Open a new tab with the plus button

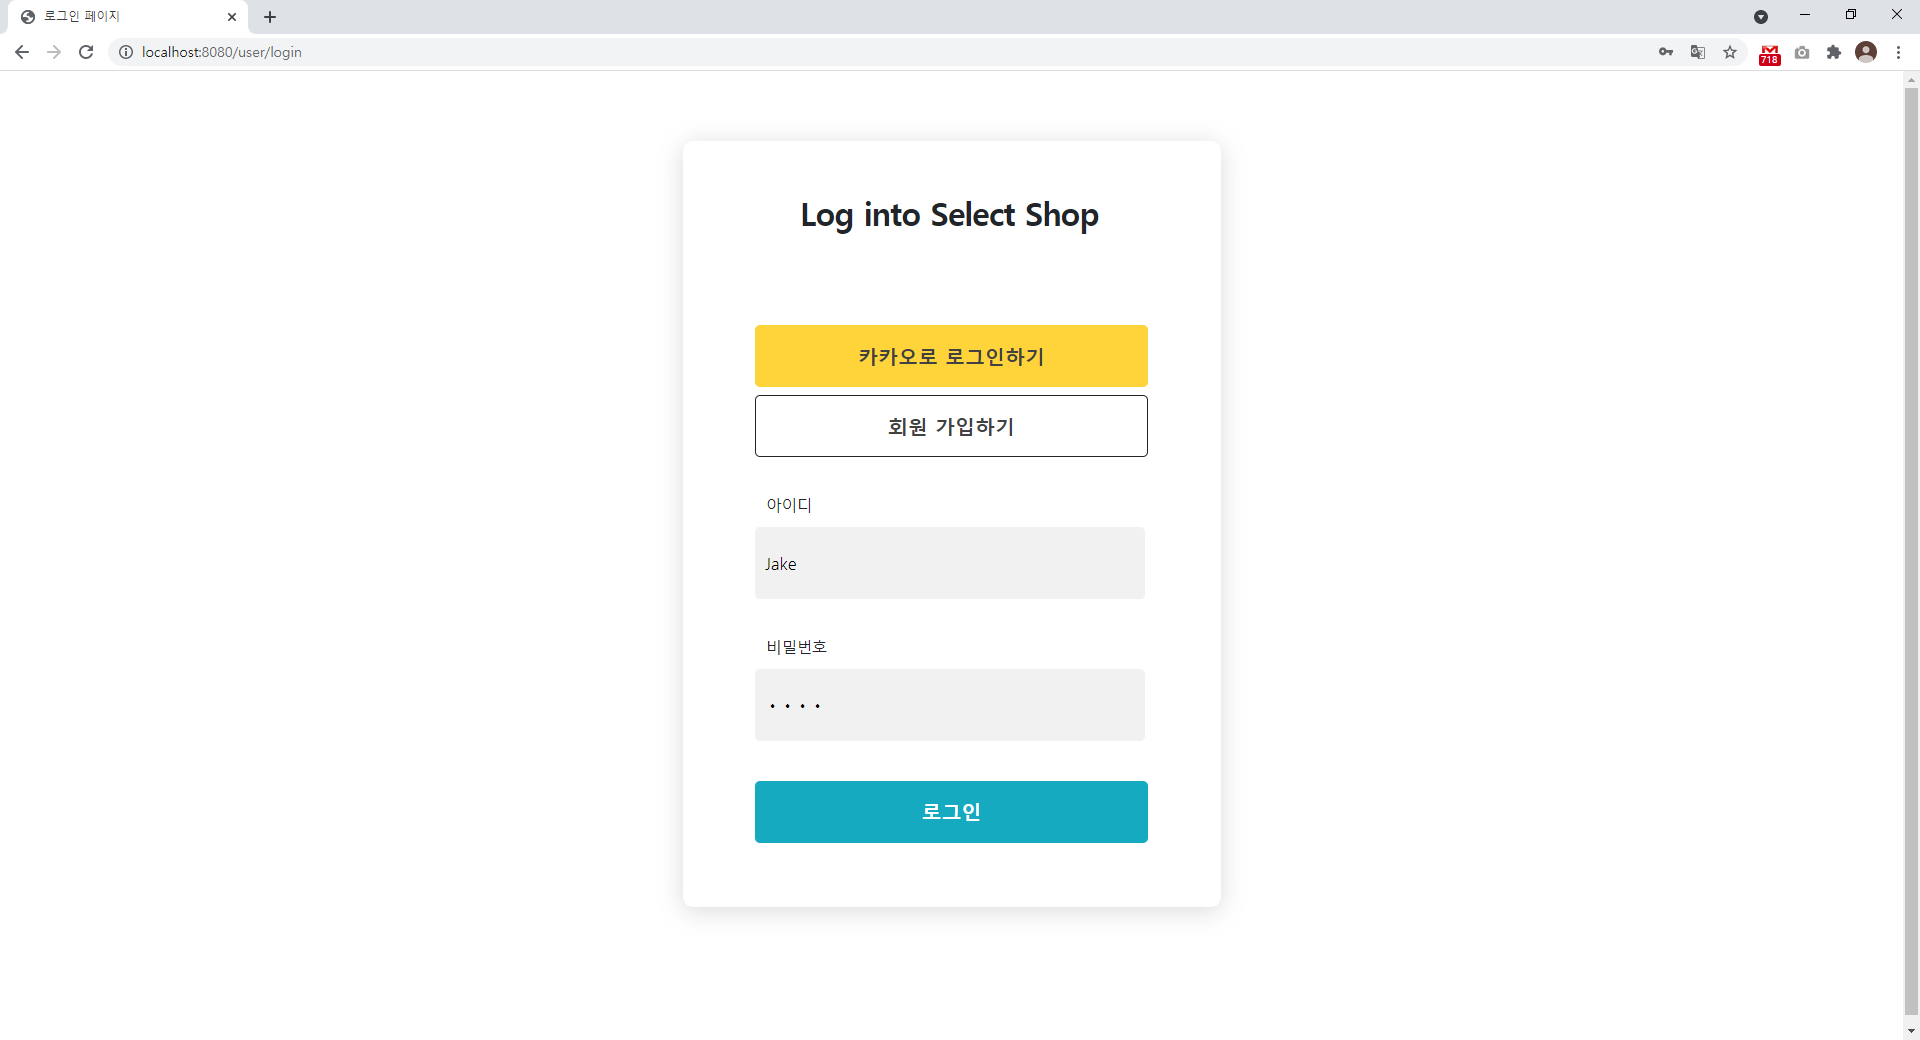(270, 17)
